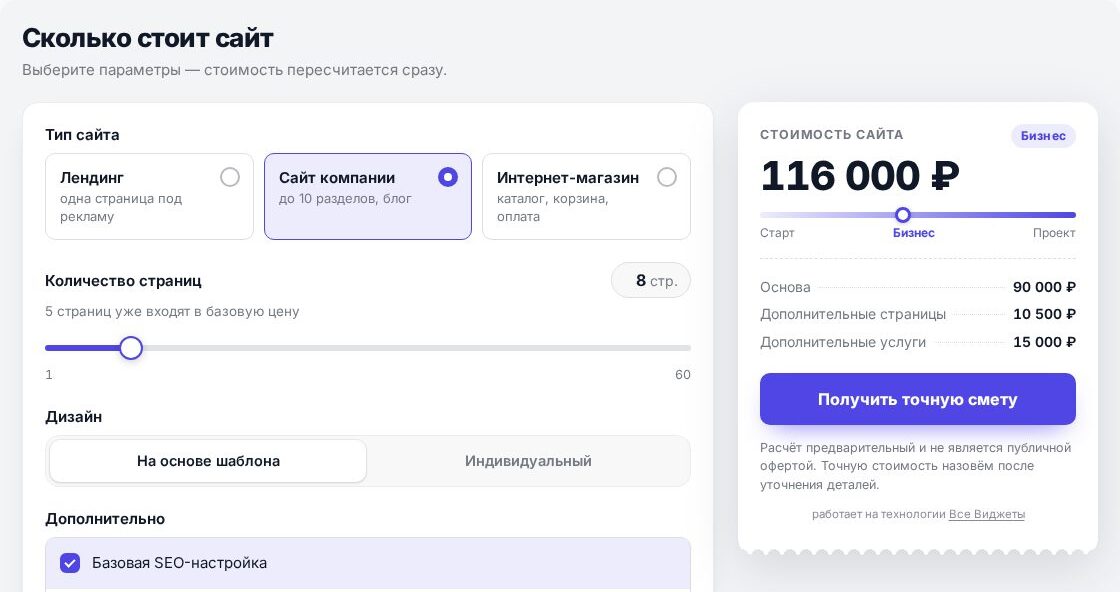Click the Количество страниц heading
The image size is (1120, 592).
123,281
